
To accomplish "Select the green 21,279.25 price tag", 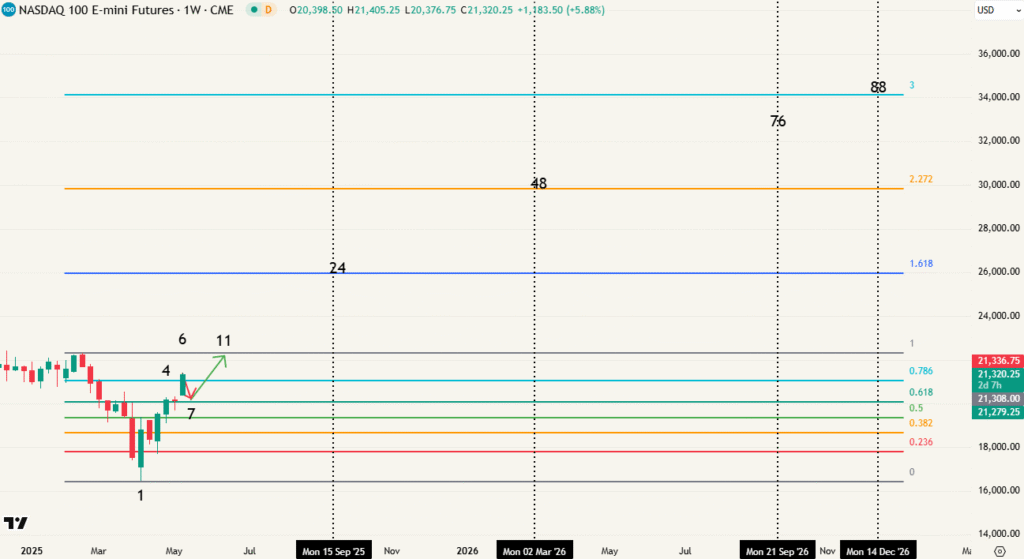I will coord(998,412).
